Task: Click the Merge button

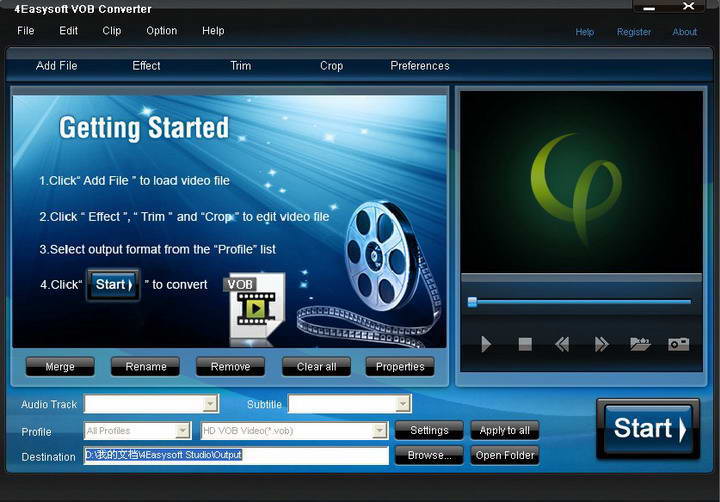Action: [x=60, y=367]
